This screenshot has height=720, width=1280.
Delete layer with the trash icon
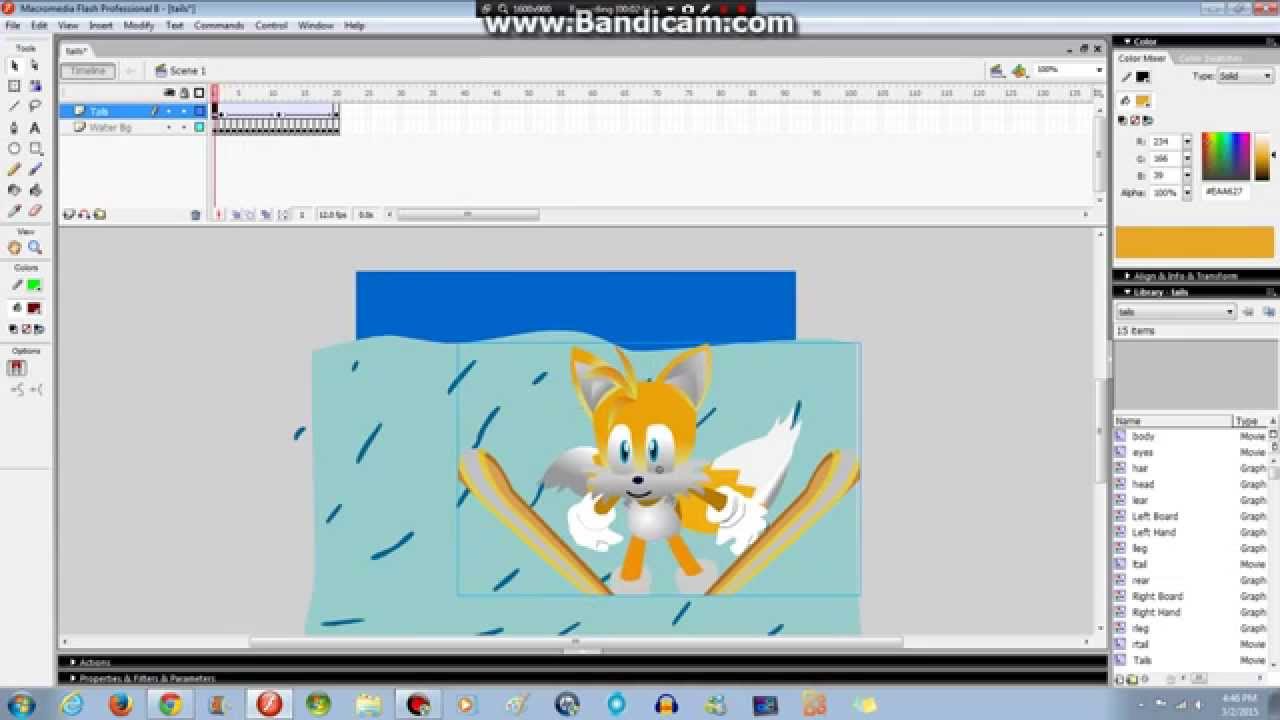click(x=195, y=214)
